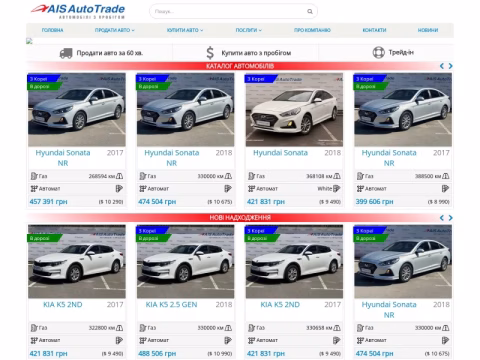The image size is (480, 360).
Task: Click the fuel pump icon on 399 606 грн card
Action: (x=360, y=176)
